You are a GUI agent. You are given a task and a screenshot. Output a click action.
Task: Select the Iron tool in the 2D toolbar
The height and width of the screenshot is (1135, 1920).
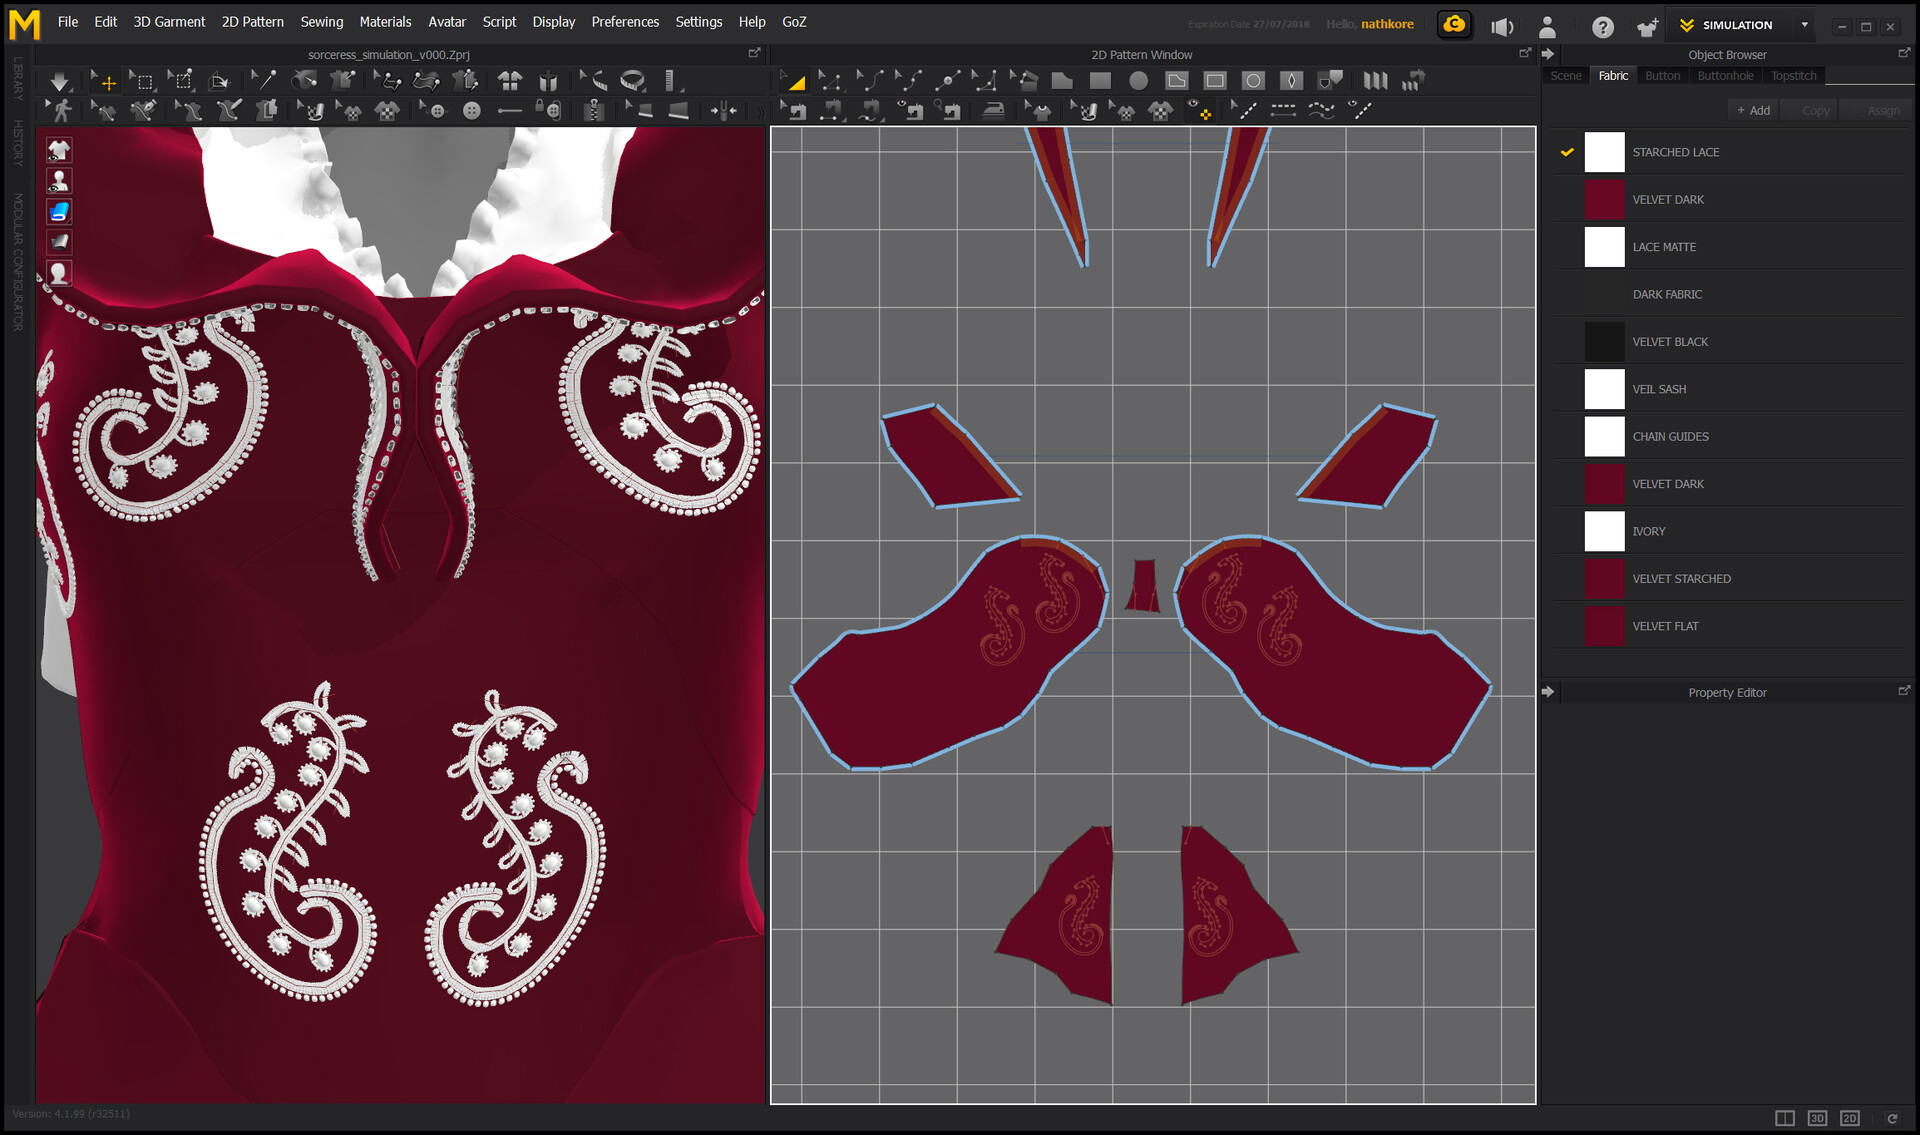point(993,110)
